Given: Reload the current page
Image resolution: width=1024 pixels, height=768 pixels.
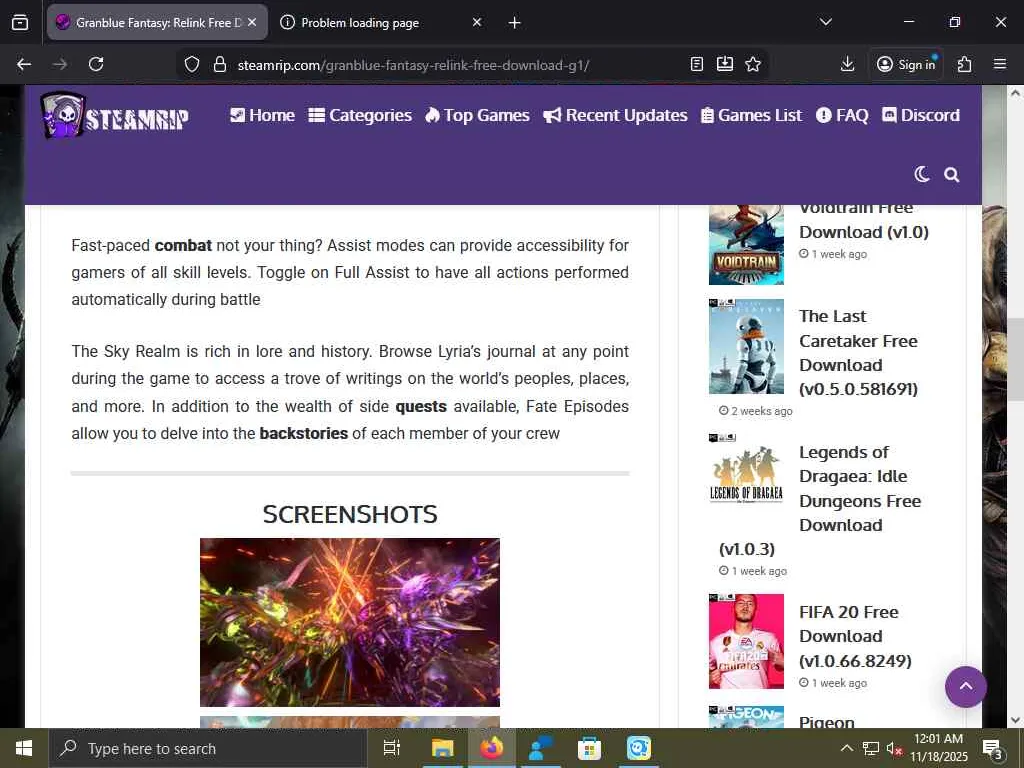Looking at the screenshot, I should pyautogui.click(x=96, y=64).
